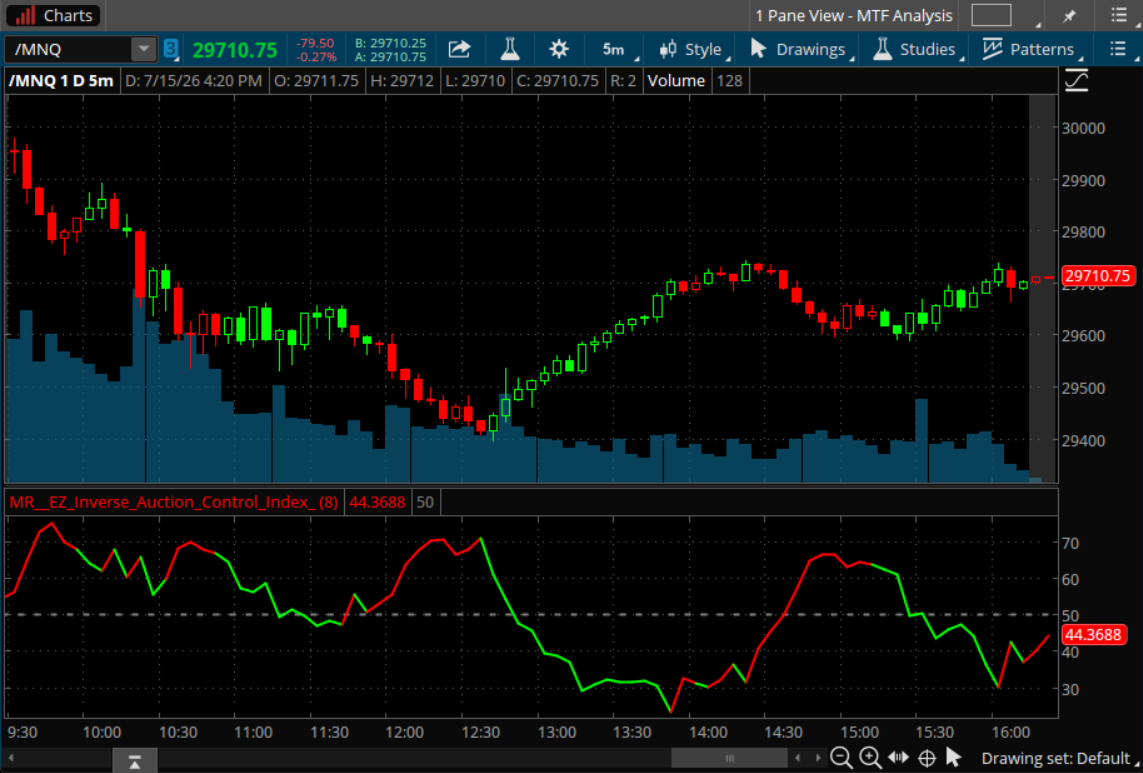1143x773 pixels.
Task: Open the Charts tab
Action: click(x=55, y=15)
